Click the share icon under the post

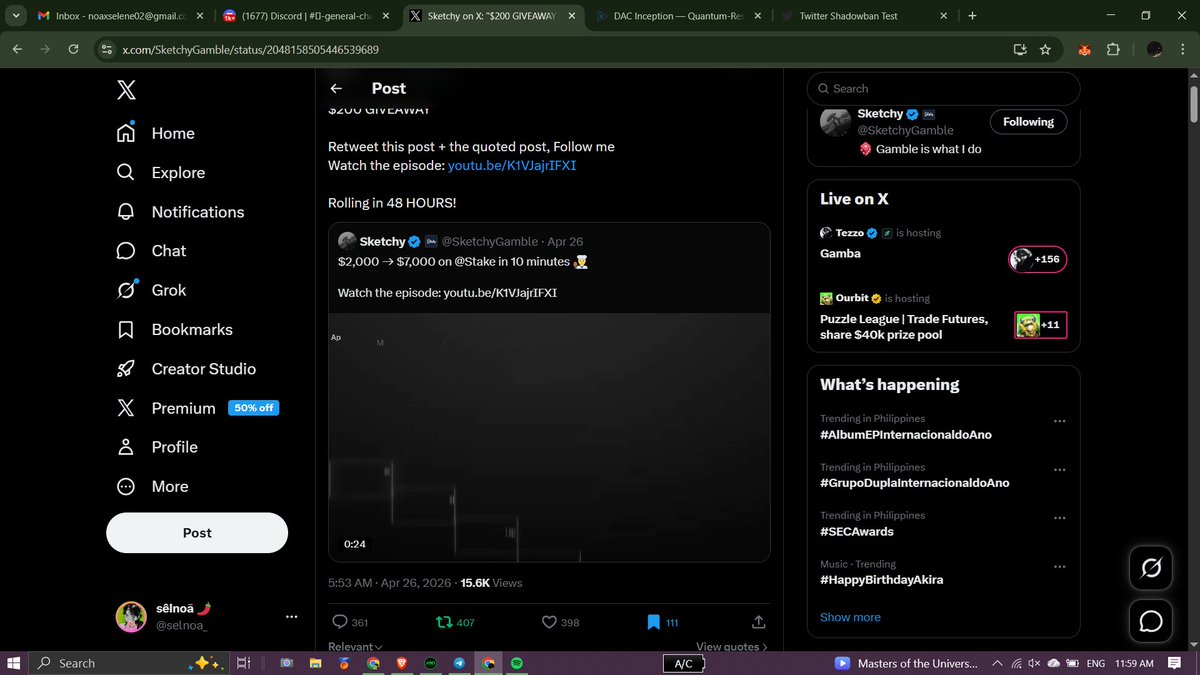pos(759,622)
